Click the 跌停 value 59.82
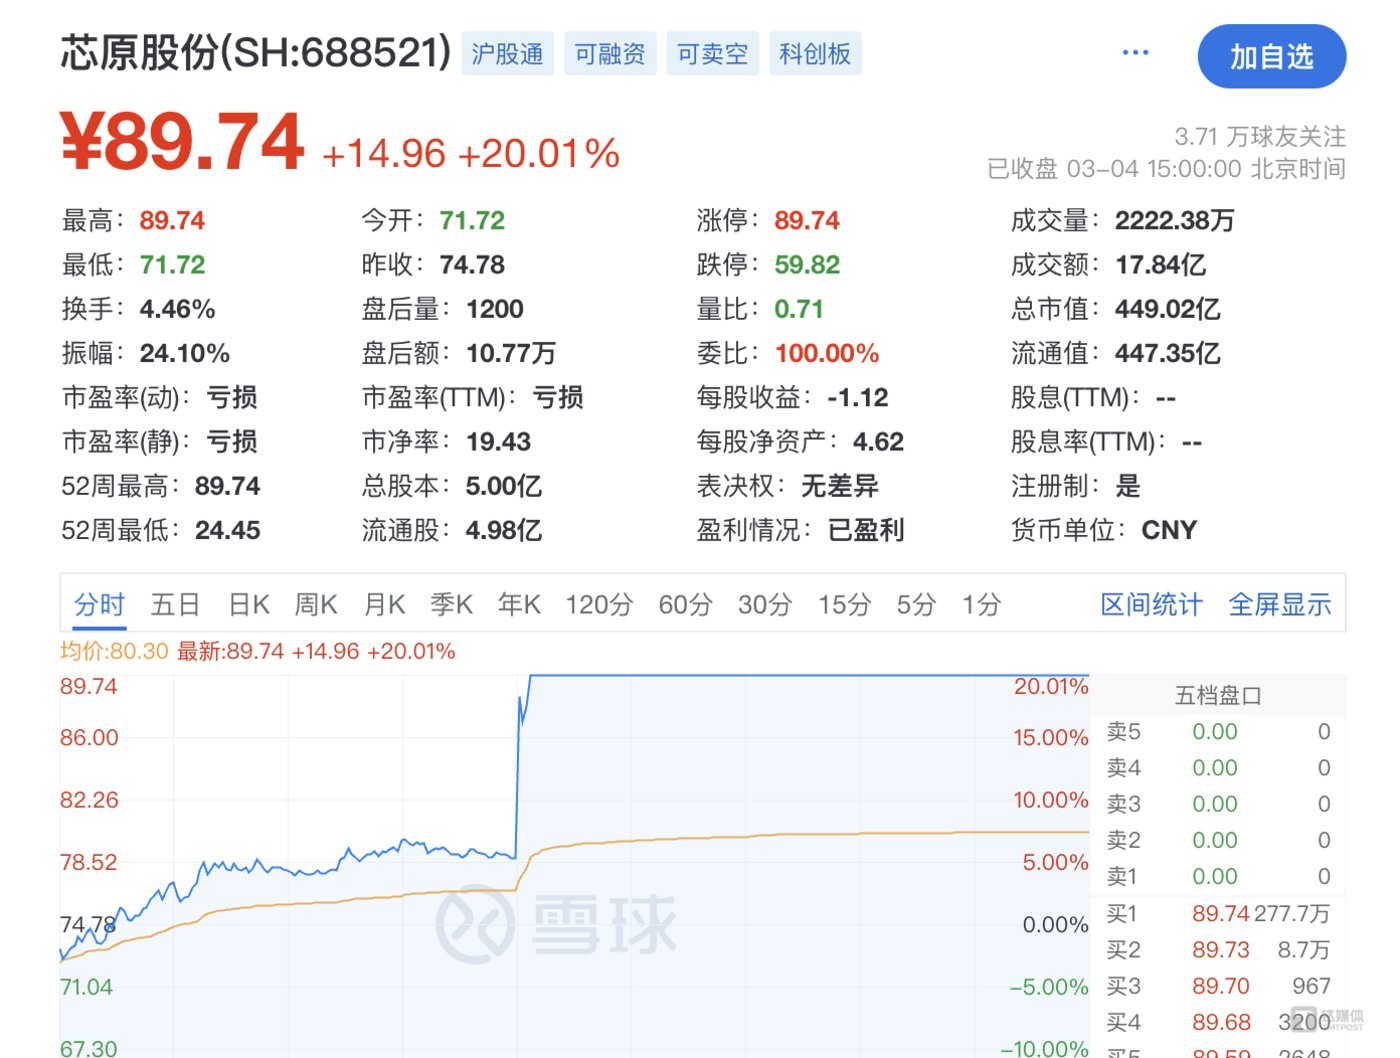Viewport: 1400px width, 1058px height. point(807,265)
